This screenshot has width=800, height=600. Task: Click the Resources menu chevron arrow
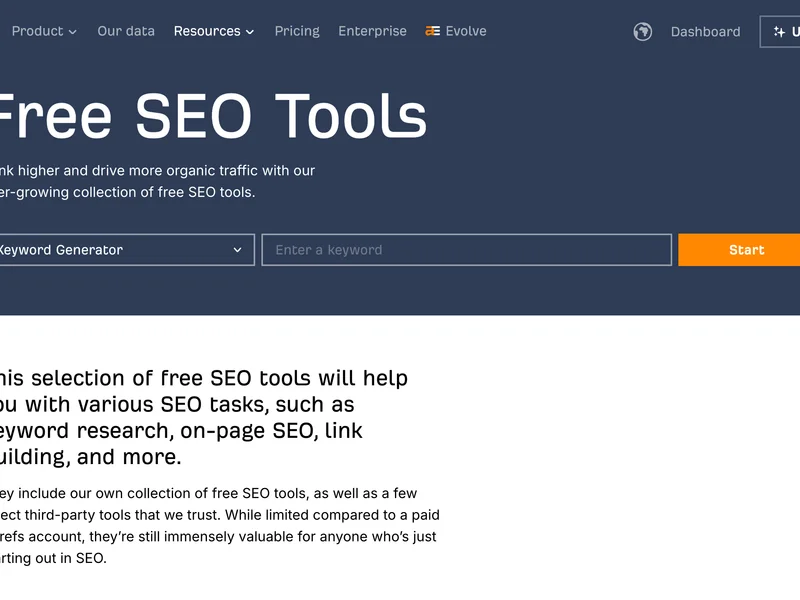tap(249, 32)
